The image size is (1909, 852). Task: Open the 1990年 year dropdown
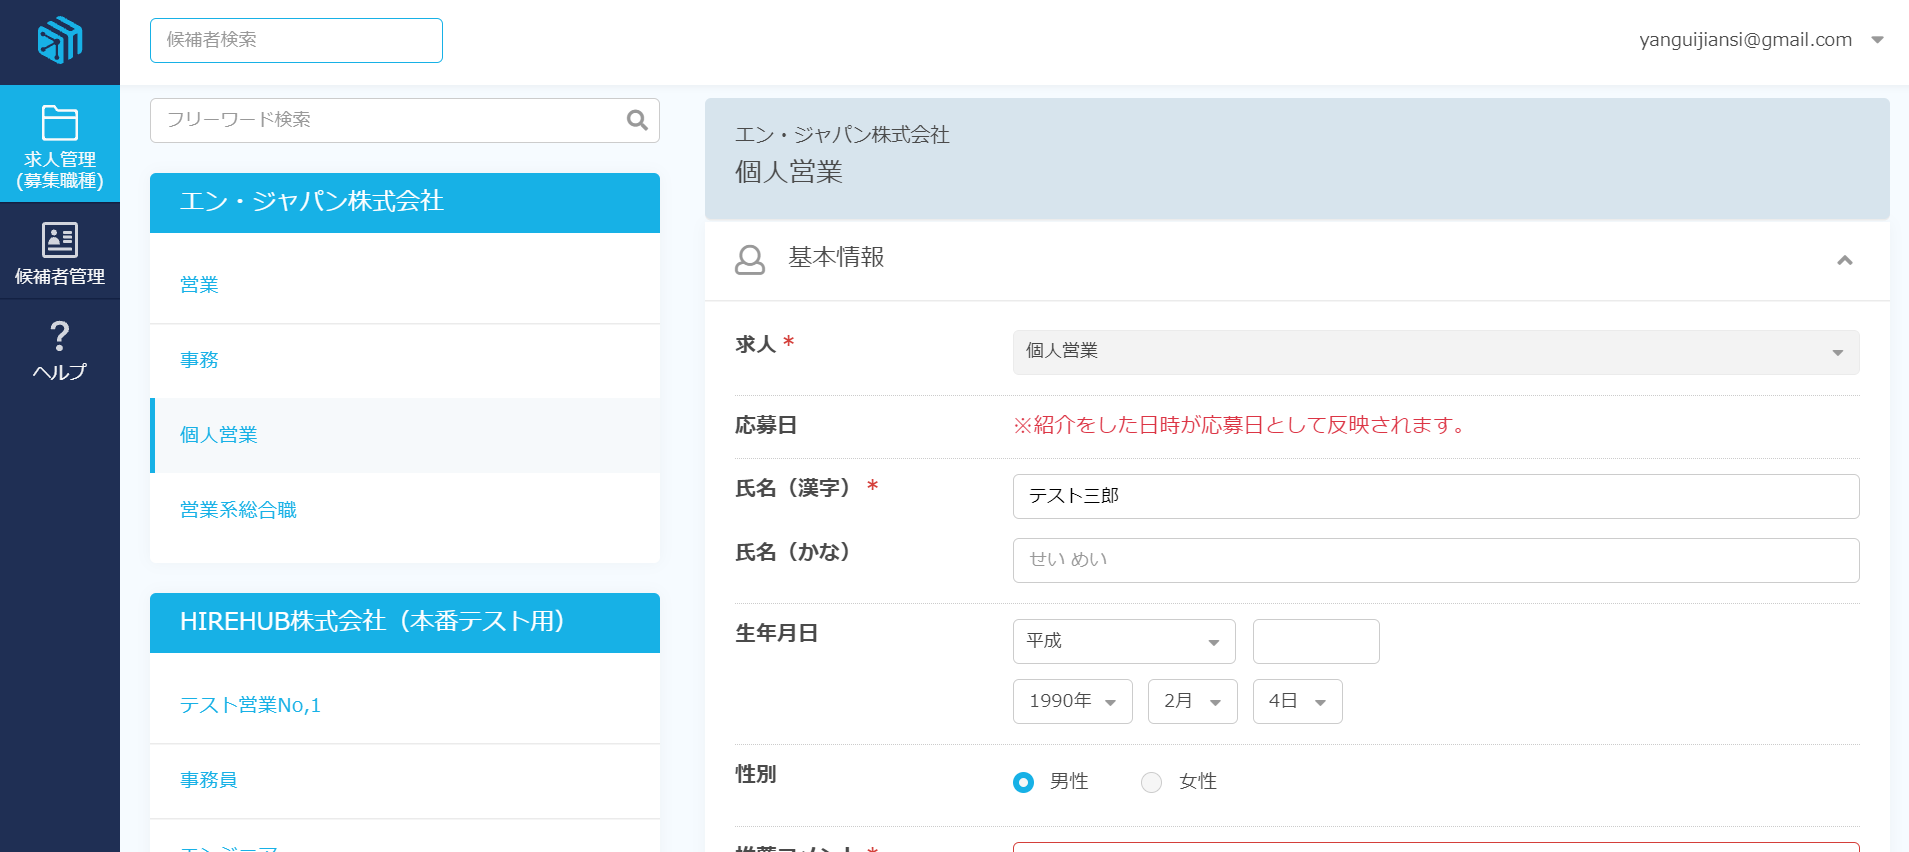[x=1072, y=701]
